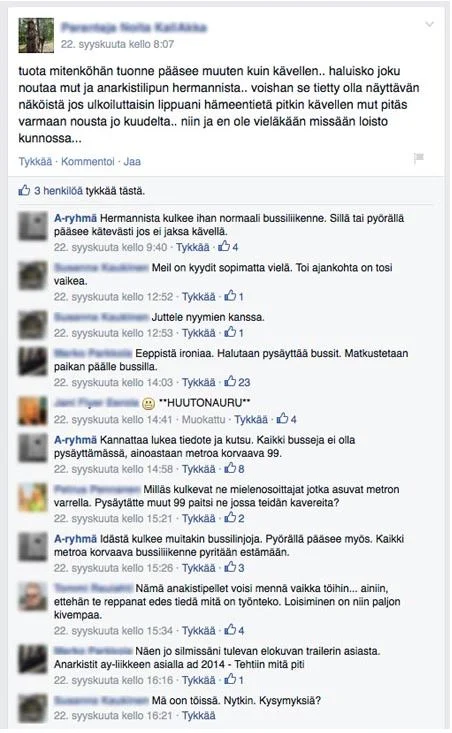Click the thumbs-up icon on the 9:40 comment
Viewport: 452px width, 733px height.
click(x=224, y=246)
